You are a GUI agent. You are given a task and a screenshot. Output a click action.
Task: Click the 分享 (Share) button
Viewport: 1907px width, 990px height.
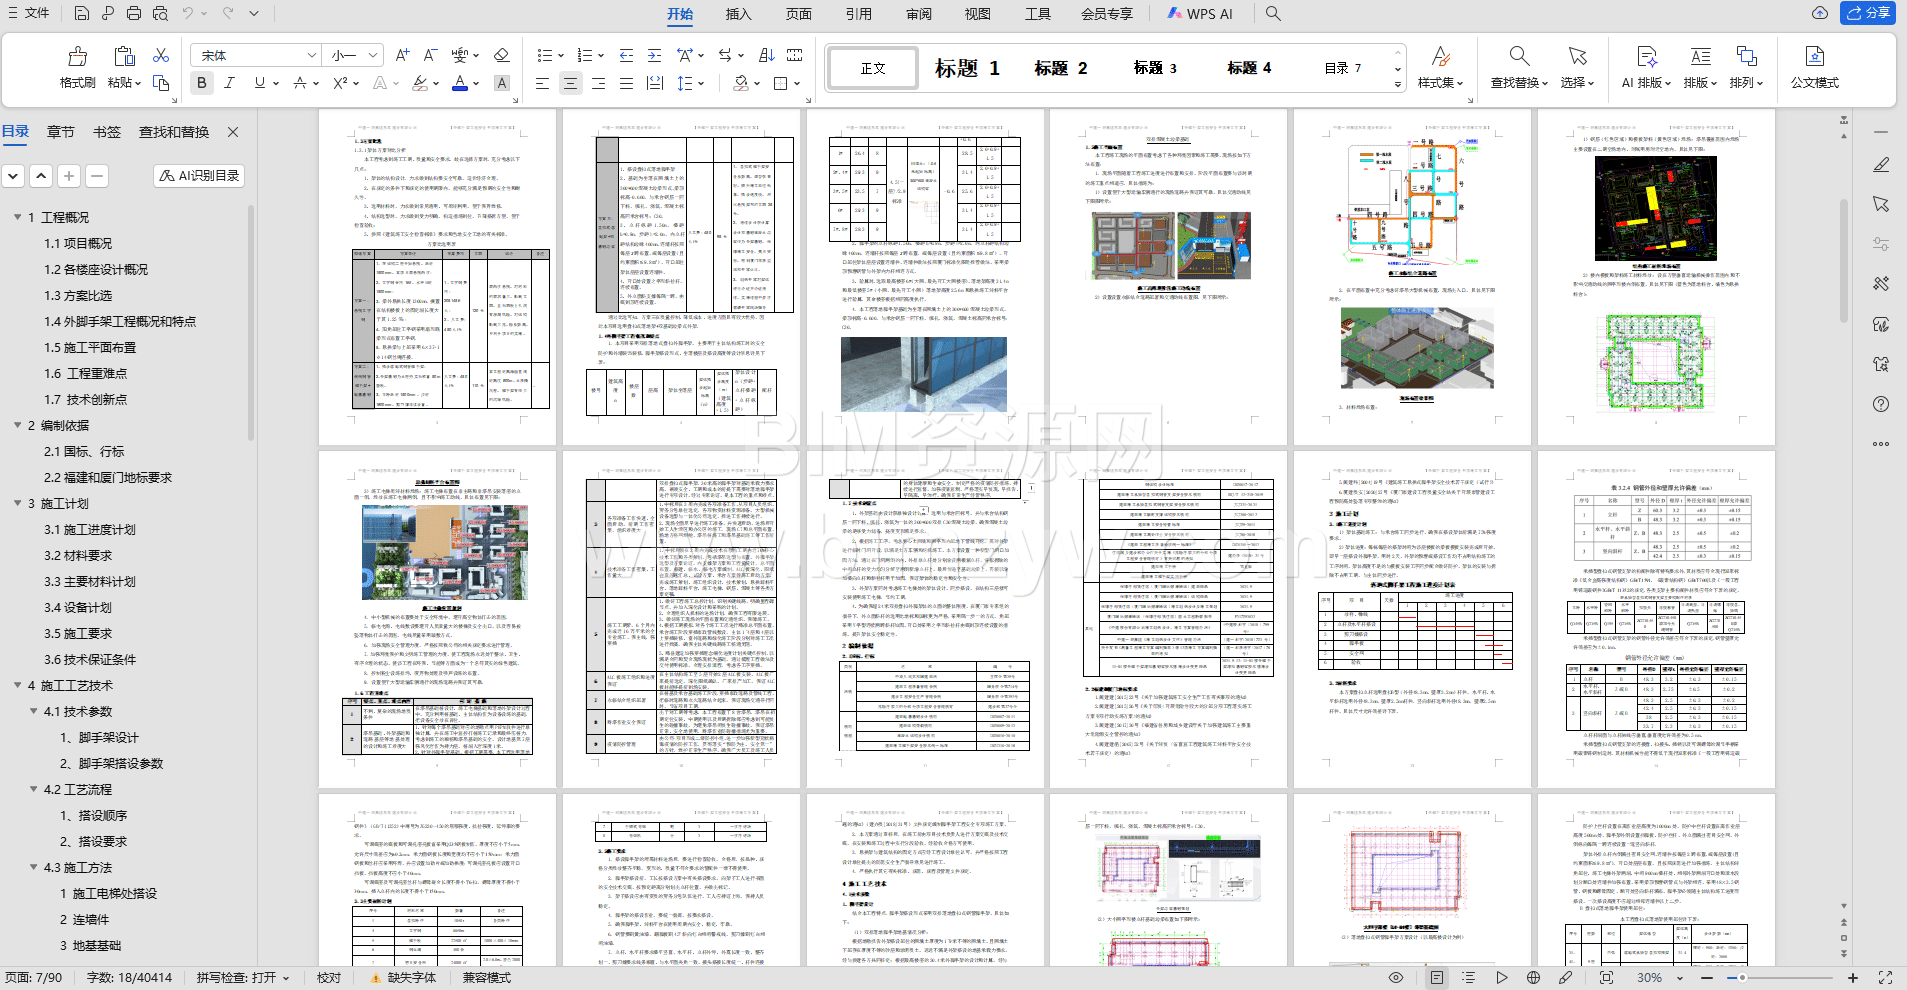tap(1867, 13)
